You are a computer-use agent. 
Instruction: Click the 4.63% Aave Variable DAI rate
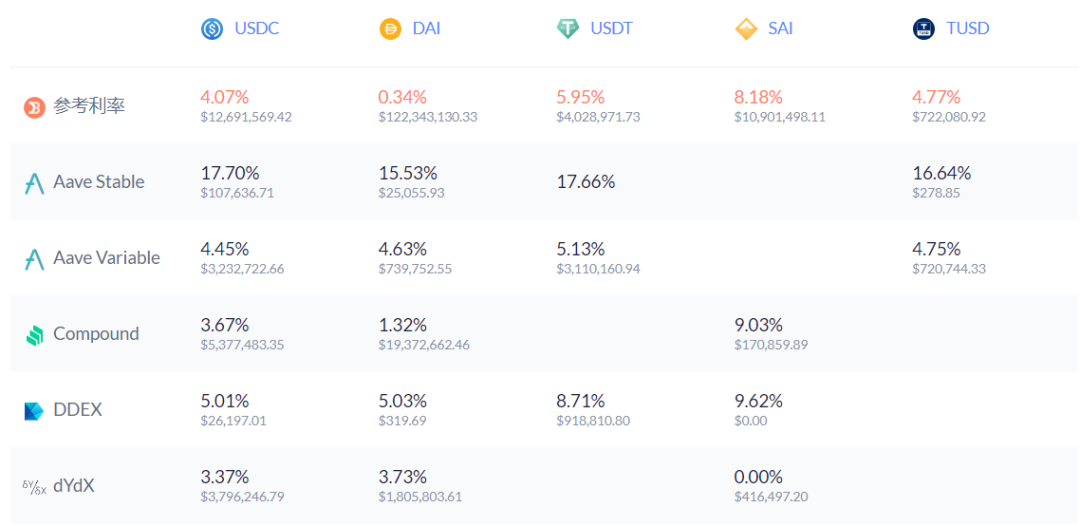click(402, 249)
